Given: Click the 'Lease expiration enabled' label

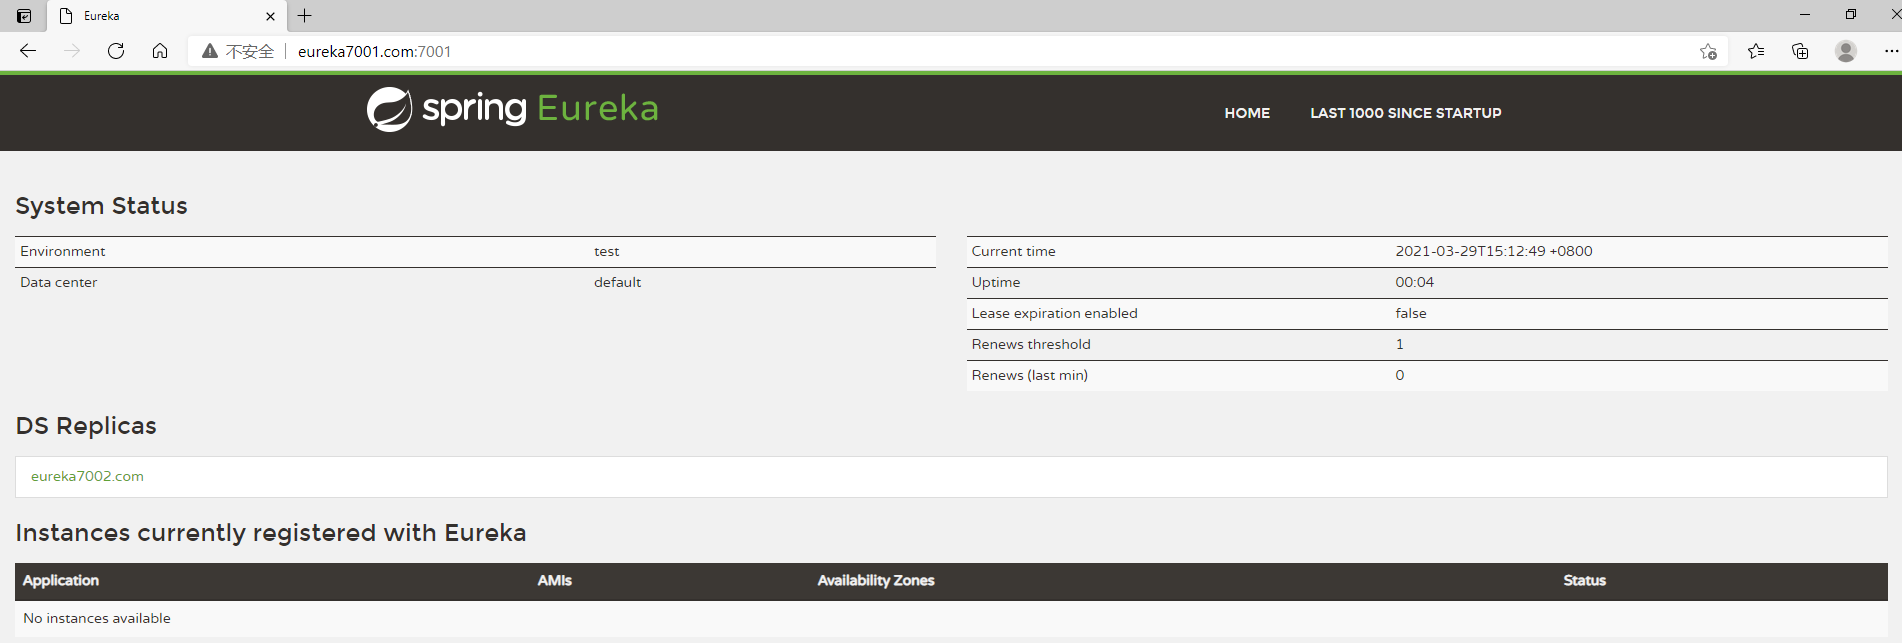Looking at the screenshot, I should pyautogui.click(x=1055, y=313).
